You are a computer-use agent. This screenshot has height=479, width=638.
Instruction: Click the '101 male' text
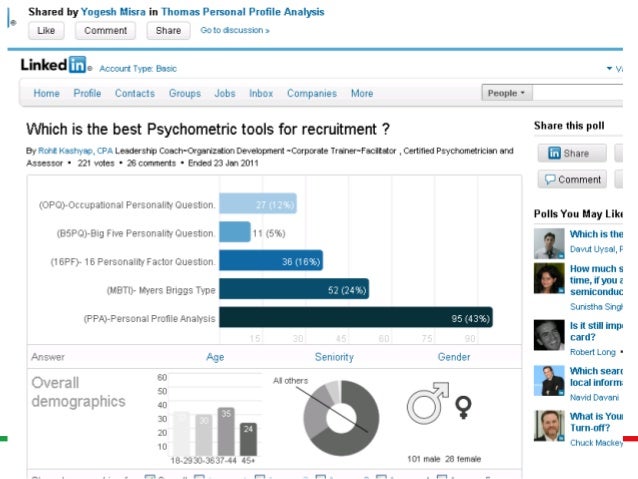click(424, 459)
